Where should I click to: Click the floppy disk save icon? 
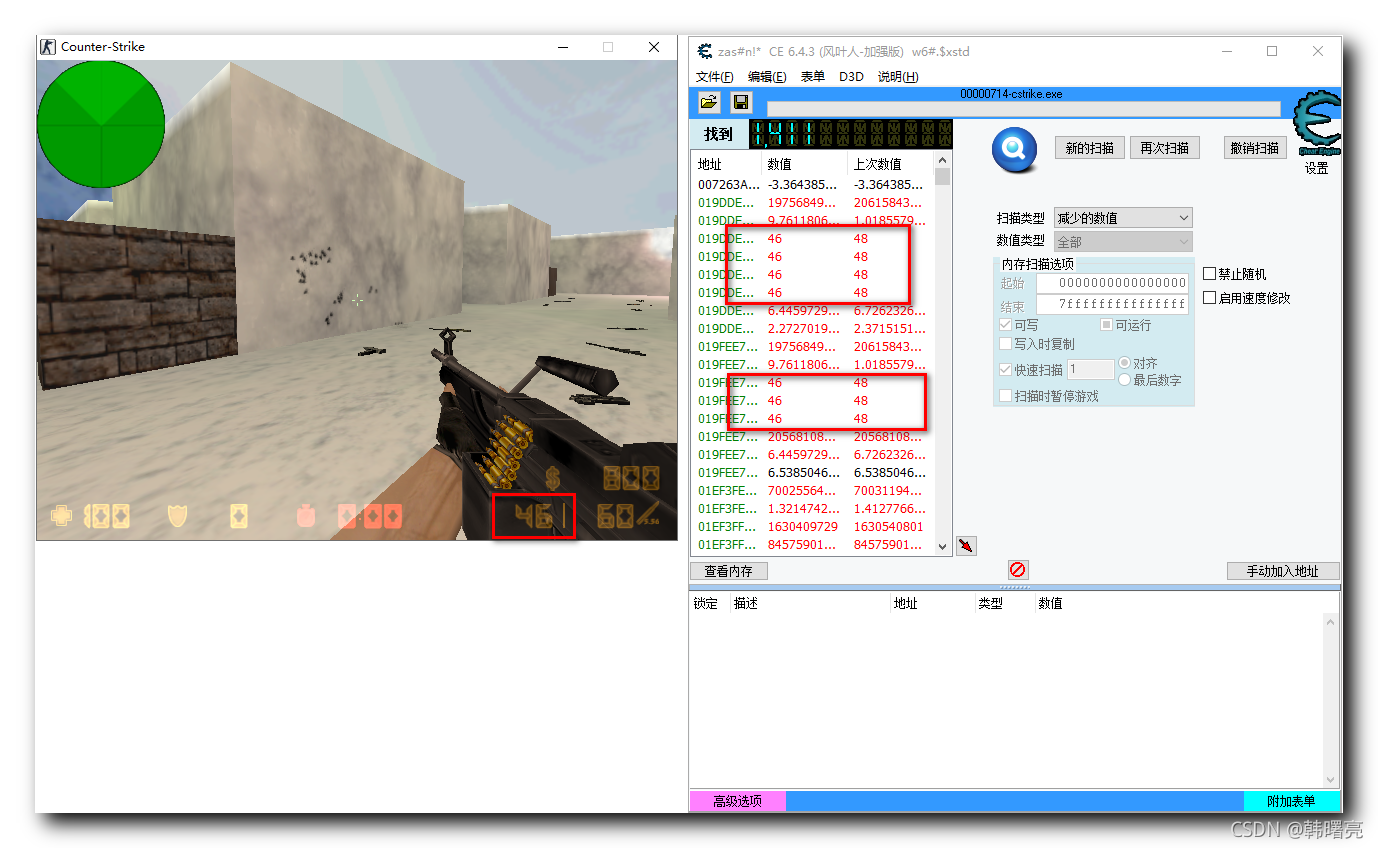click(x=741, y=102)
